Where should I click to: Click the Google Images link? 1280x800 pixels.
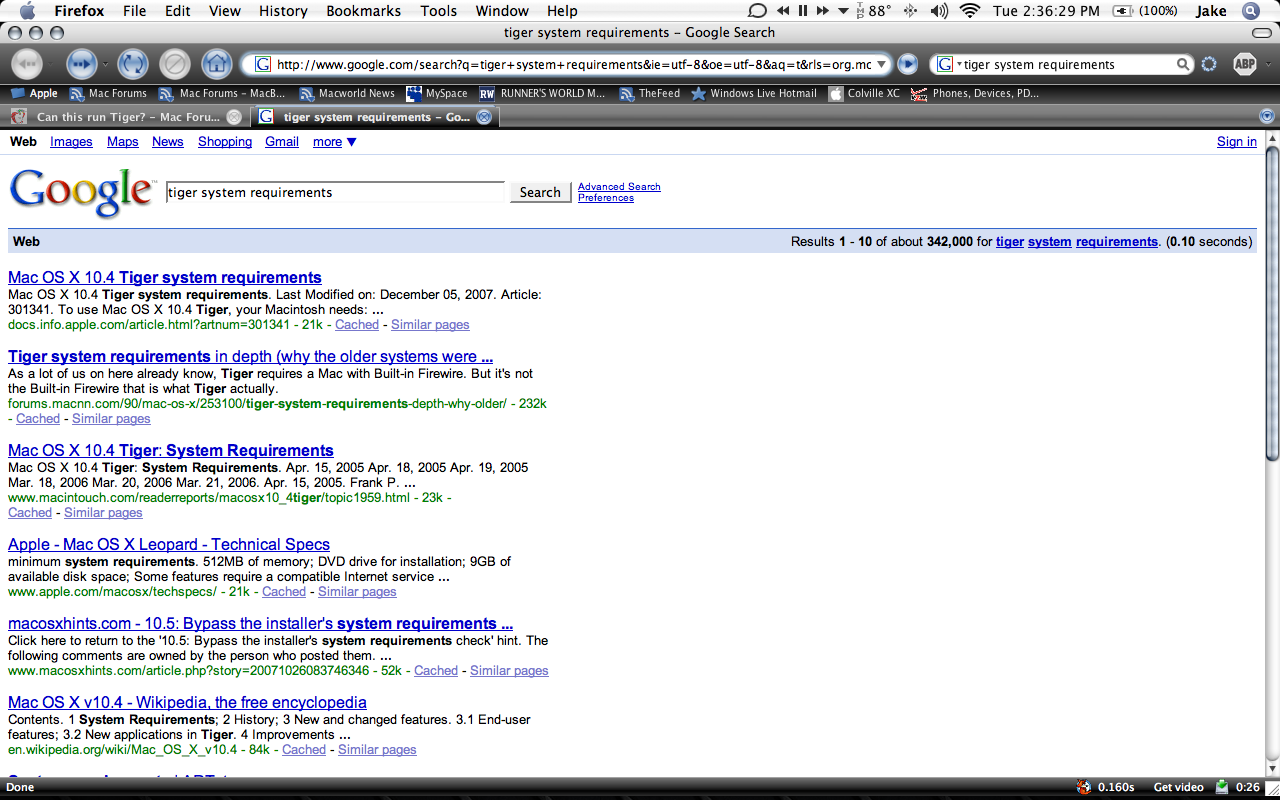coord(71,142)
